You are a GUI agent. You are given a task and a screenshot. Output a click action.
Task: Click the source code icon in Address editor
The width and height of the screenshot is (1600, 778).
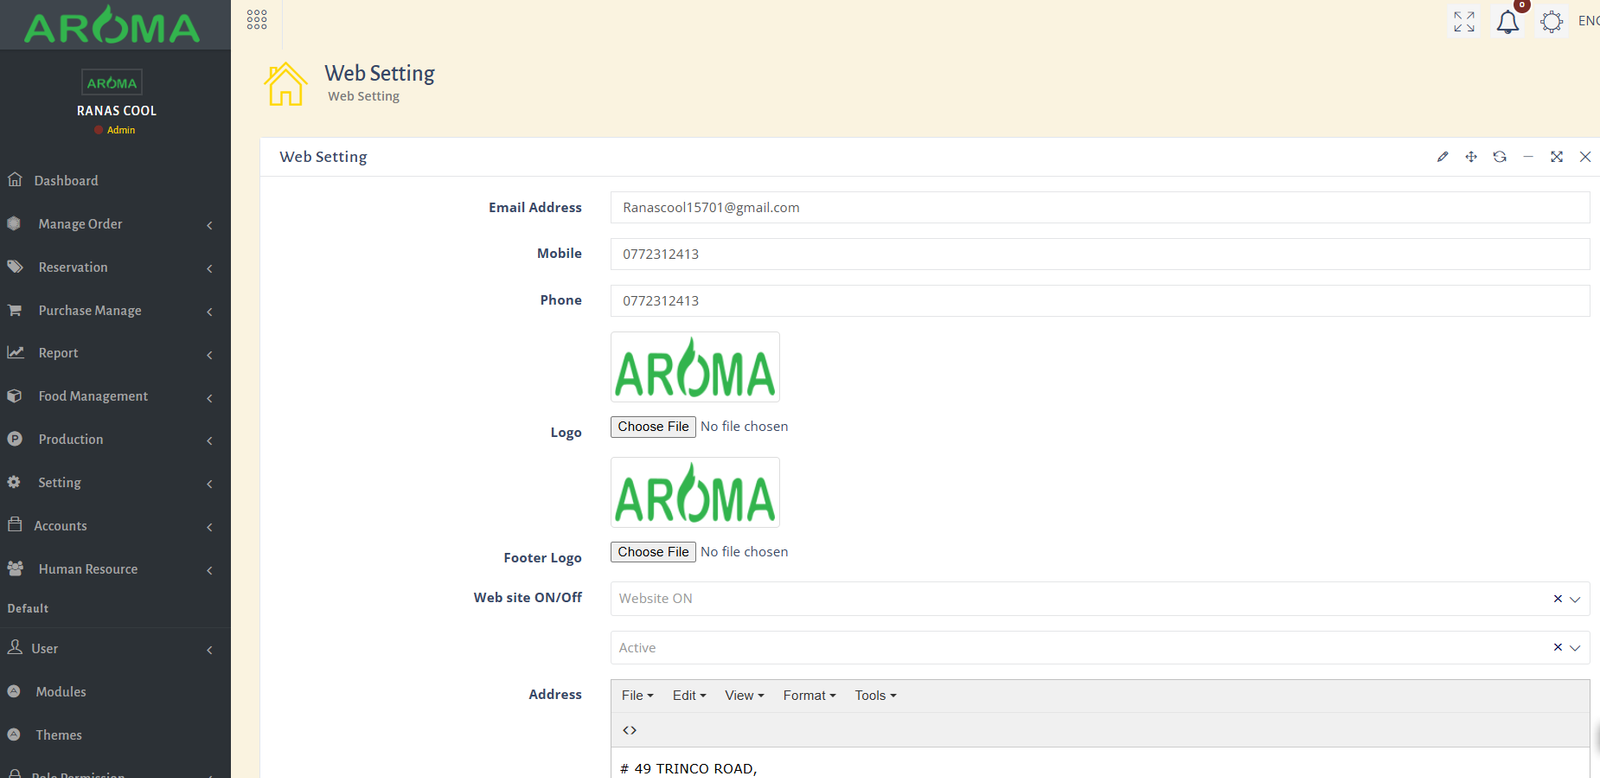point(629,730)
